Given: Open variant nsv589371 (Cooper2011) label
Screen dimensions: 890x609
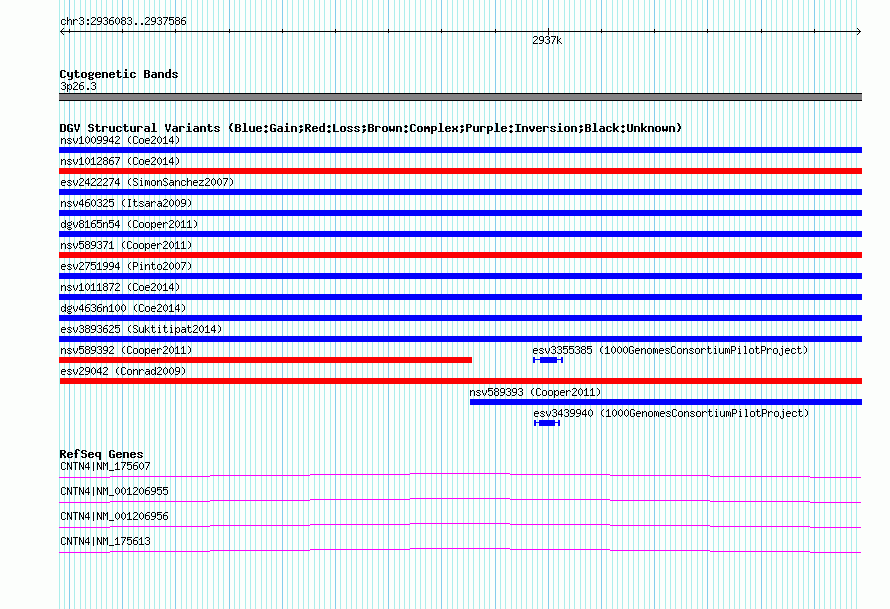Looking at the screenshot, I should (x=126, y=245).
